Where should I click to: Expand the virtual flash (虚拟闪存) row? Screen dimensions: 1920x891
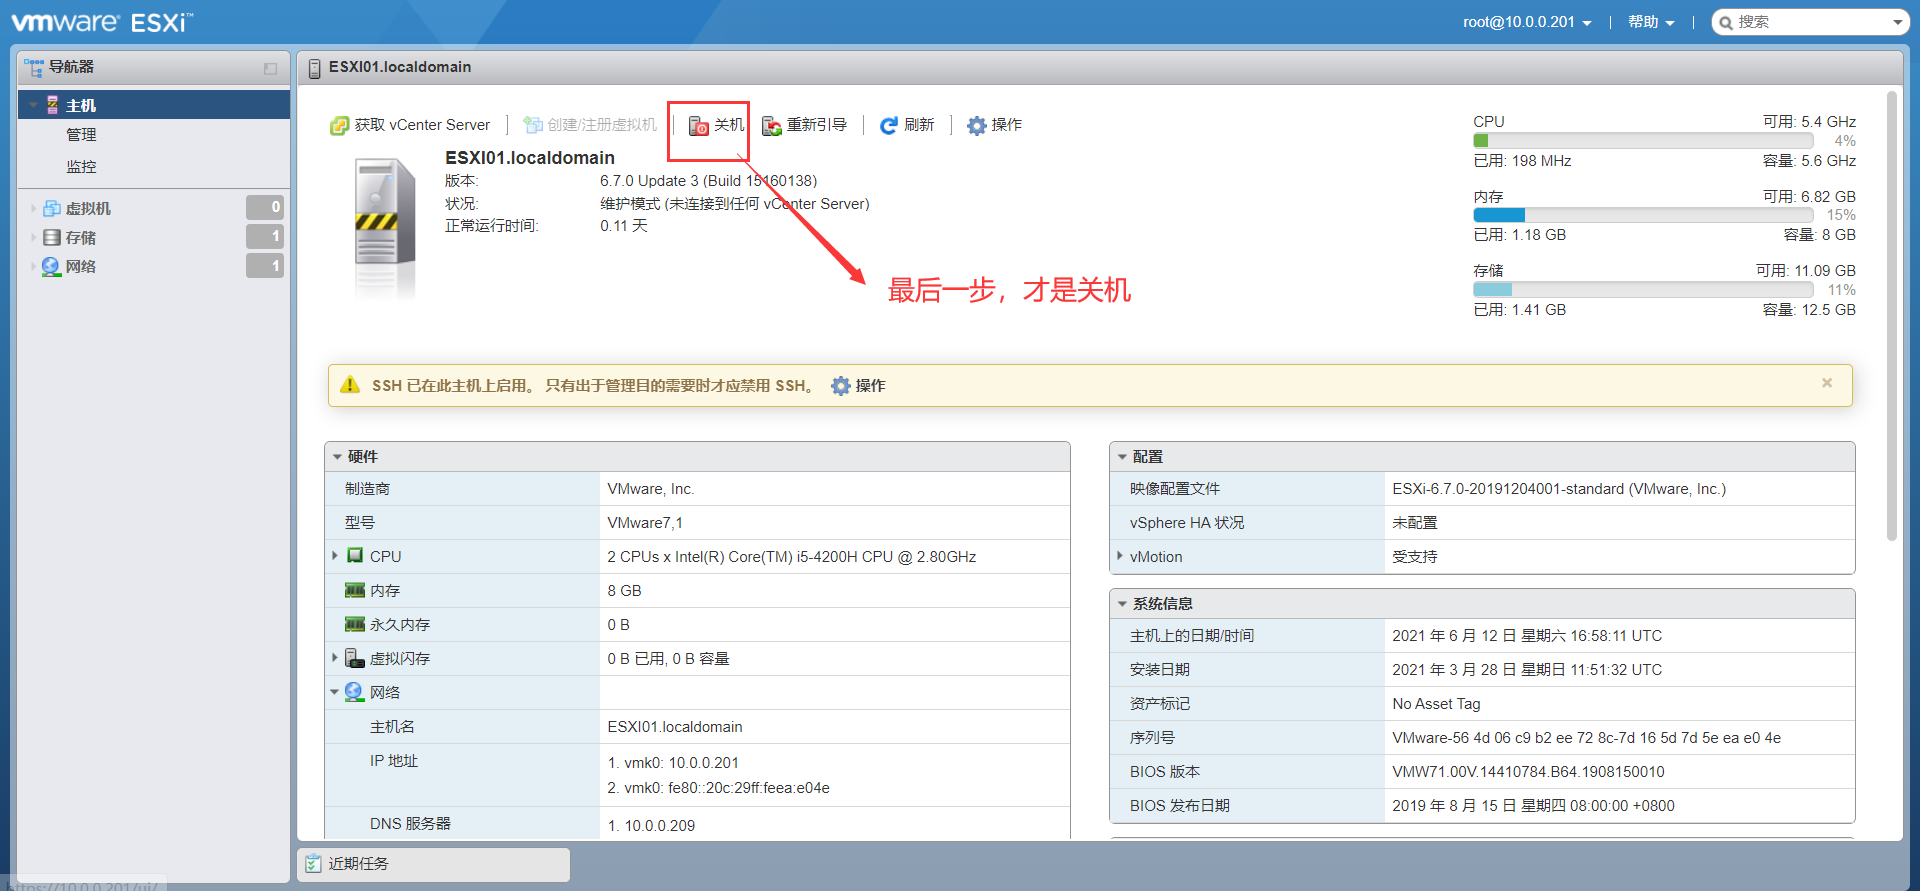[x=334, y=657]
